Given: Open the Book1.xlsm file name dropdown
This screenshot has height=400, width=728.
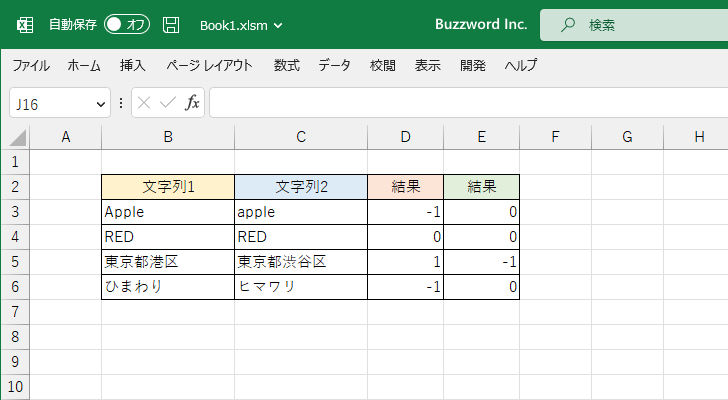Looking at the screenshot, I should coord(241,26).
